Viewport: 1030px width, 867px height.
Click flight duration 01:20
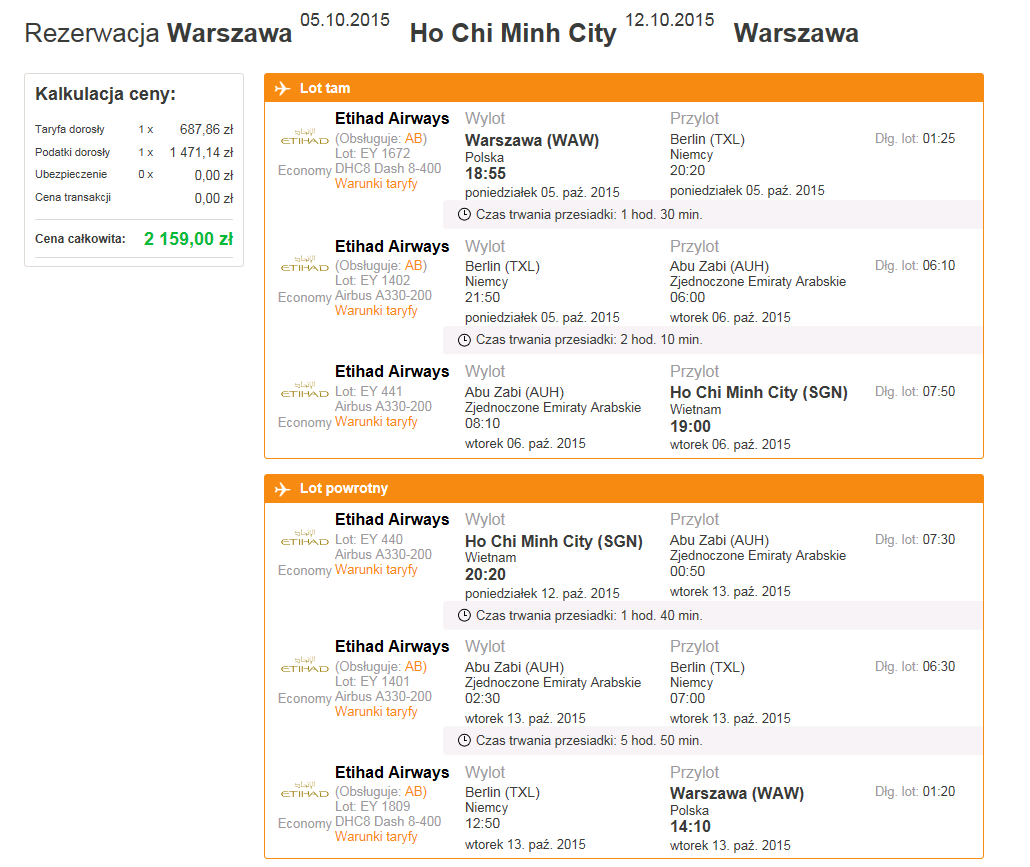click(939, 791)
